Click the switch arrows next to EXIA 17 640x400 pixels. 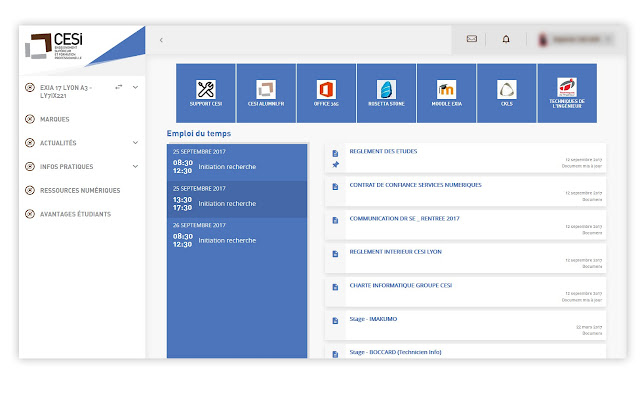coord(119,87)
